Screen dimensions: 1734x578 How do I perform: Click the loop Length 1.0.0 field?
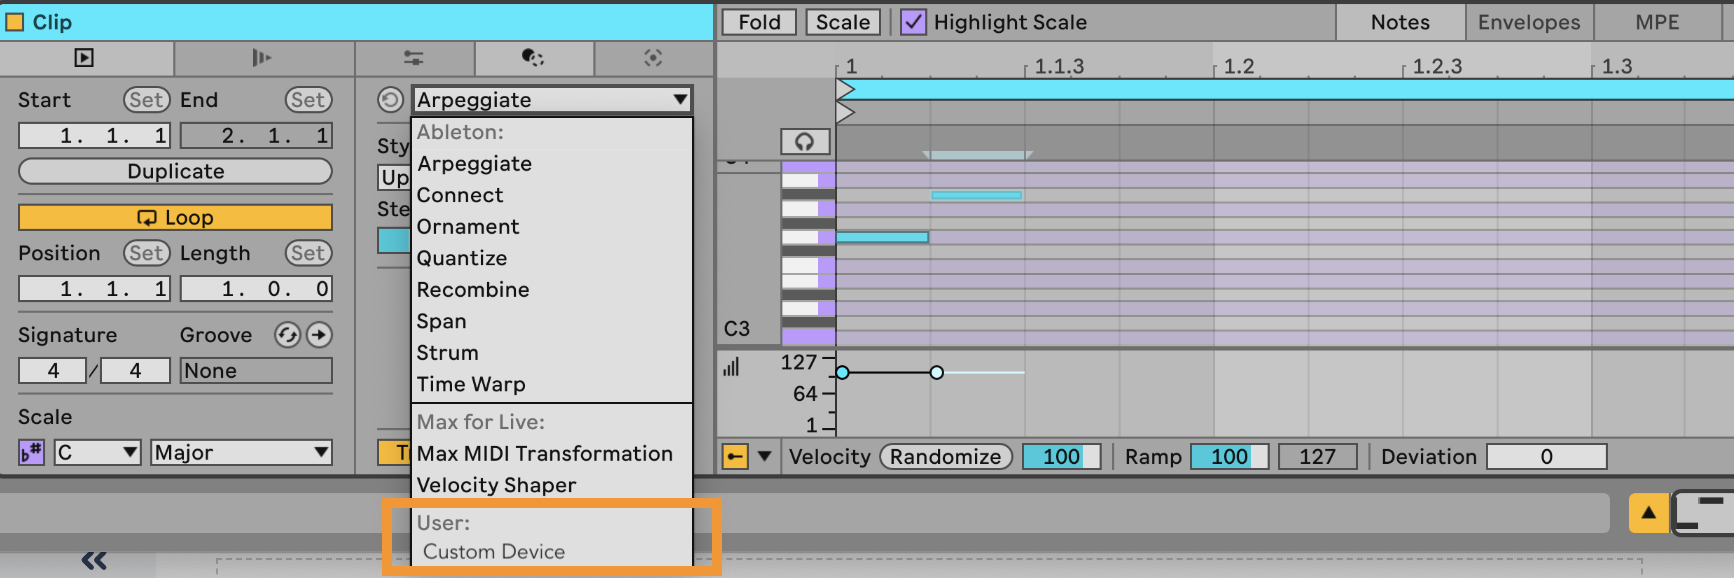pyautogui.click(x=256, y=289)
